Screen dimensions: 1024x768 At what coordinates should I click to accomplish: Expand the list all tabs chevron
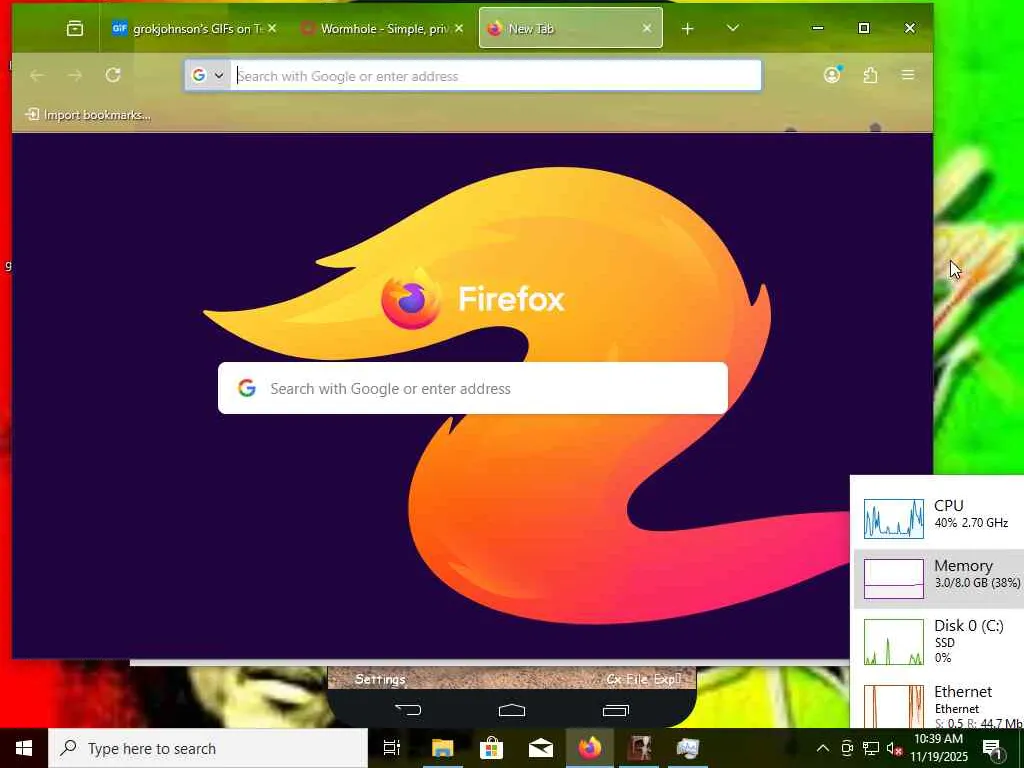[x=733, y=28]
